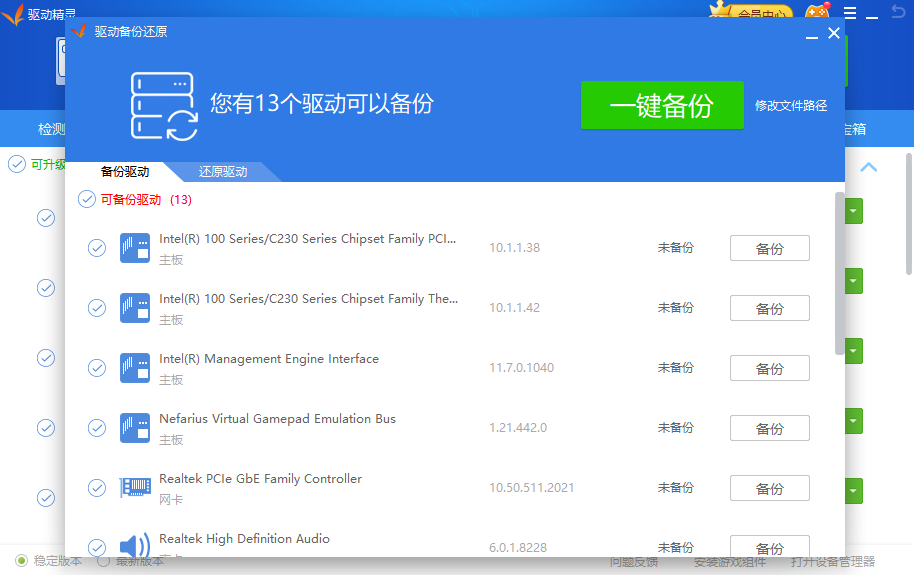Click 备份 button for Realtek PCIe GbE Controller

coord(769,489)
